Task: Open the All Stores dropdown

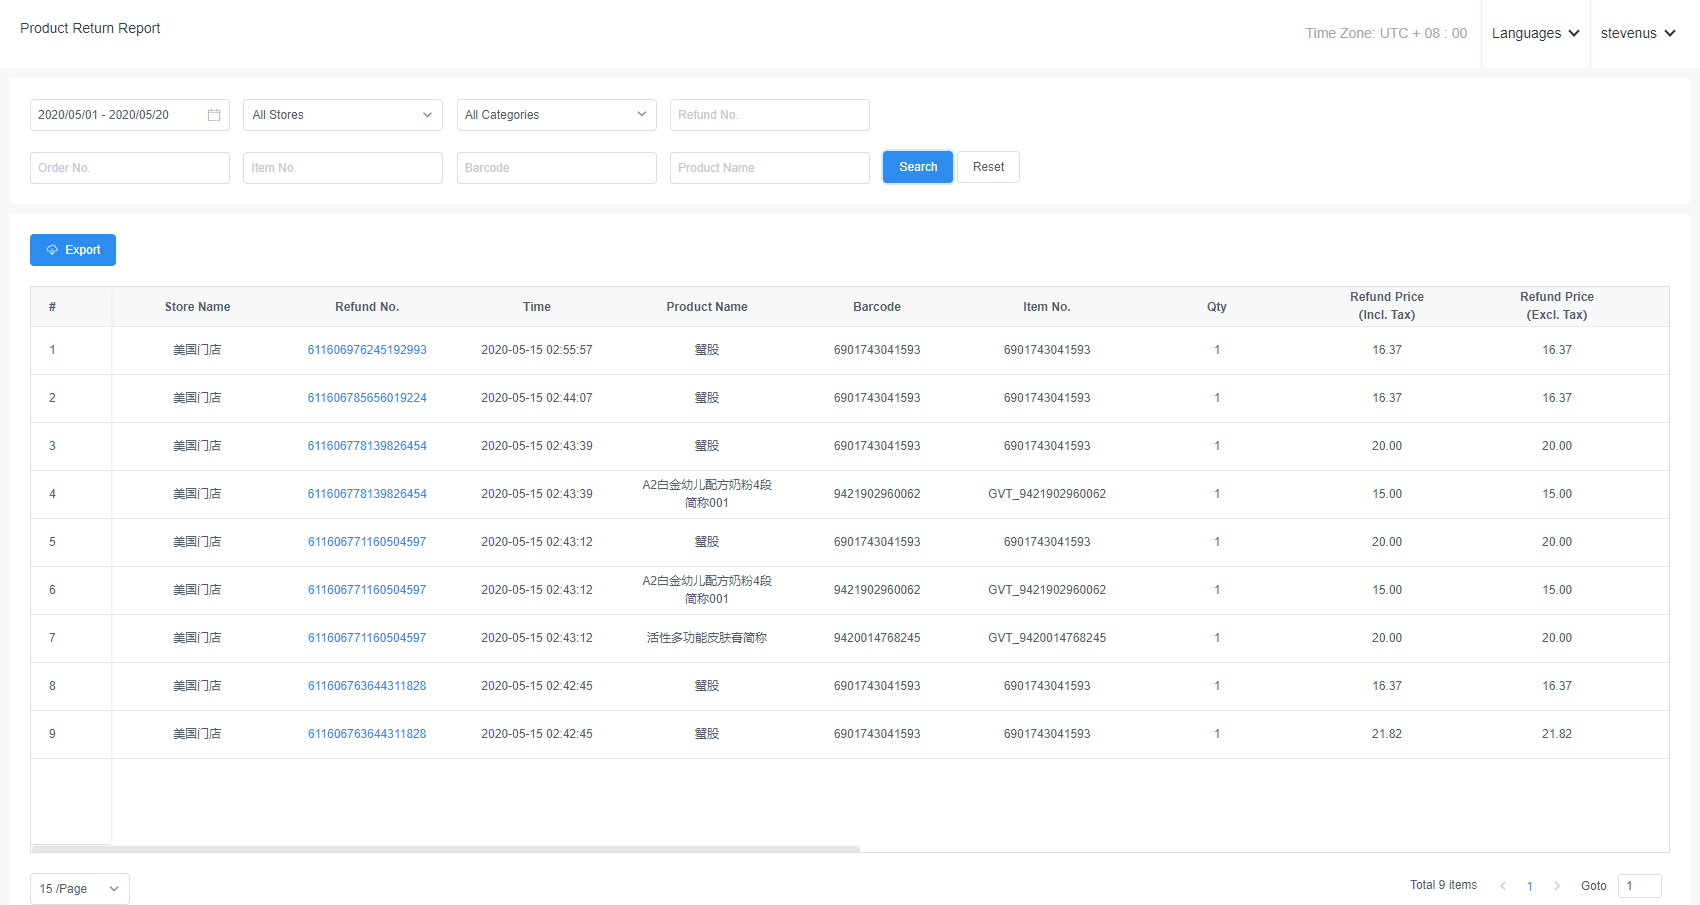Action: tap(342, 115)
